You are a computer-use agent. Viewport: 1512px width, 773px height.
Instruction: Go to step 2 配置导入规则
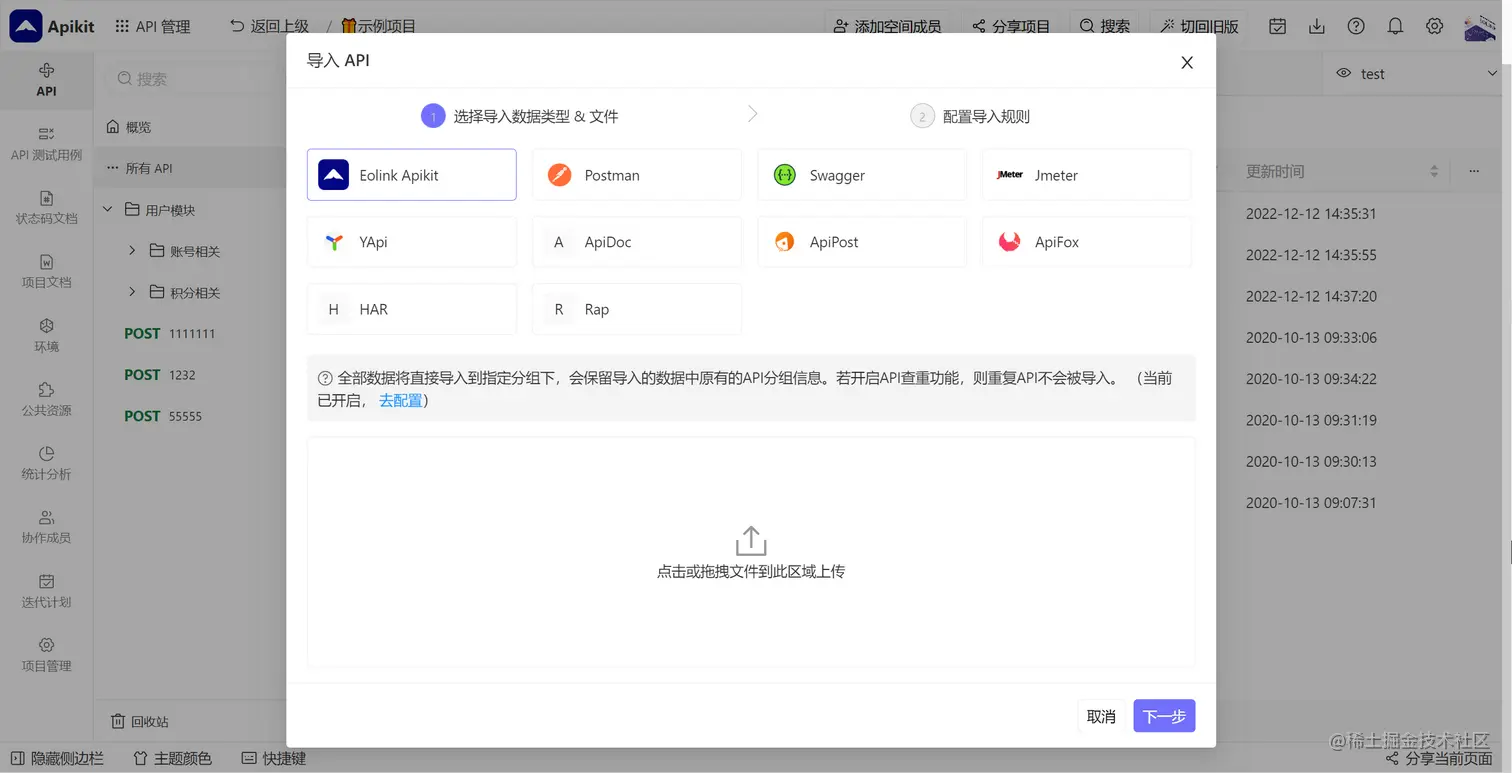970,116
